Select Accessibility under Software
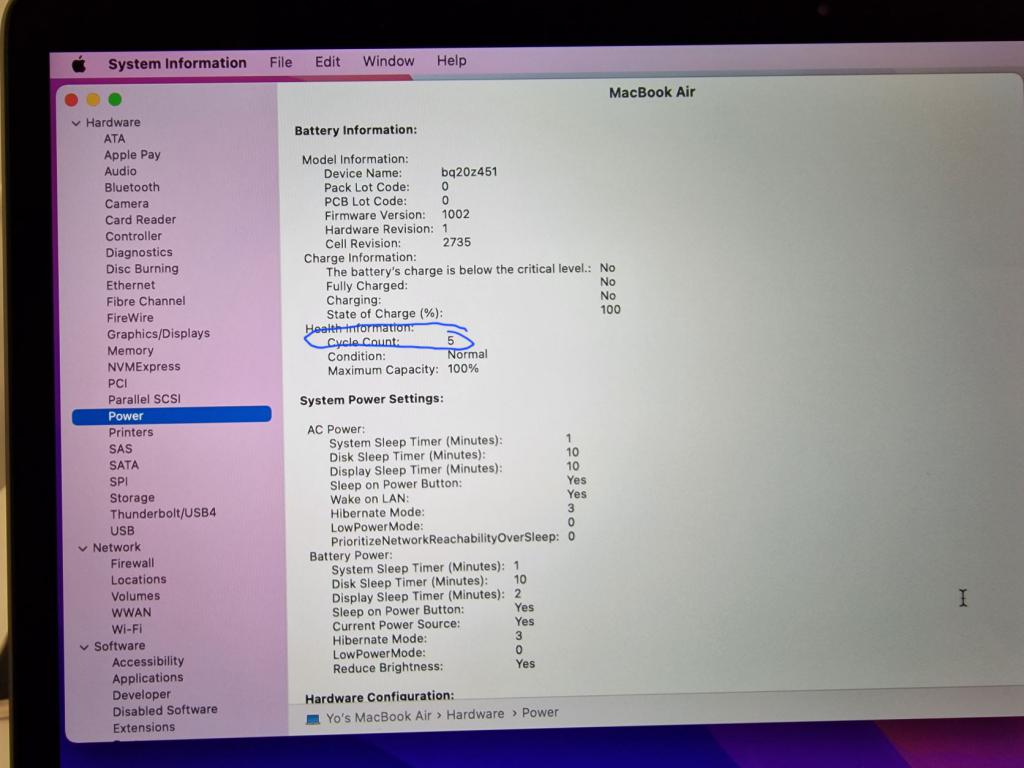The height and width of the screenshot is (768, 1024). (148, 662)
